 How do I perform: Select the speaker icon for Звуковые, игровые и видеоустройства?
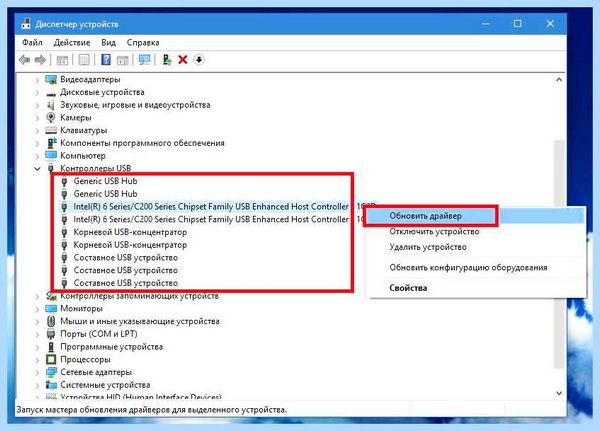pos(51,105)
